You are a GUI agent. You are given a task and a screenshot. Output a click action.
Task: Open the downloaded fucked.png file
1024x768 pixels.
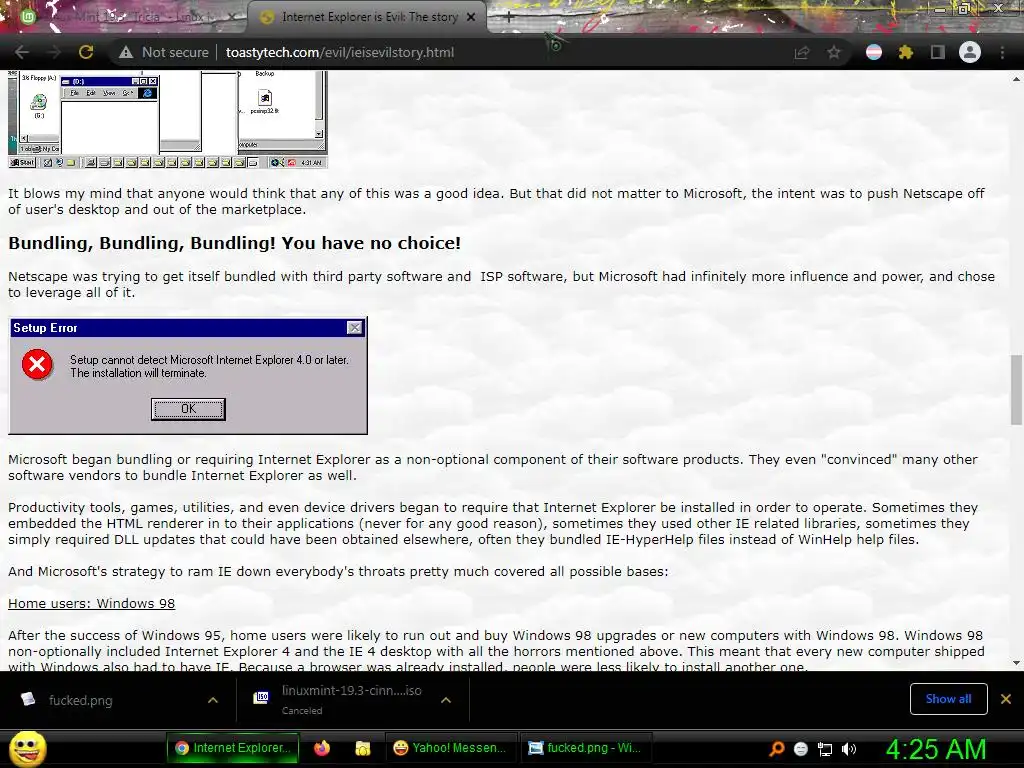pyautogui.click(x=80, y=700)
